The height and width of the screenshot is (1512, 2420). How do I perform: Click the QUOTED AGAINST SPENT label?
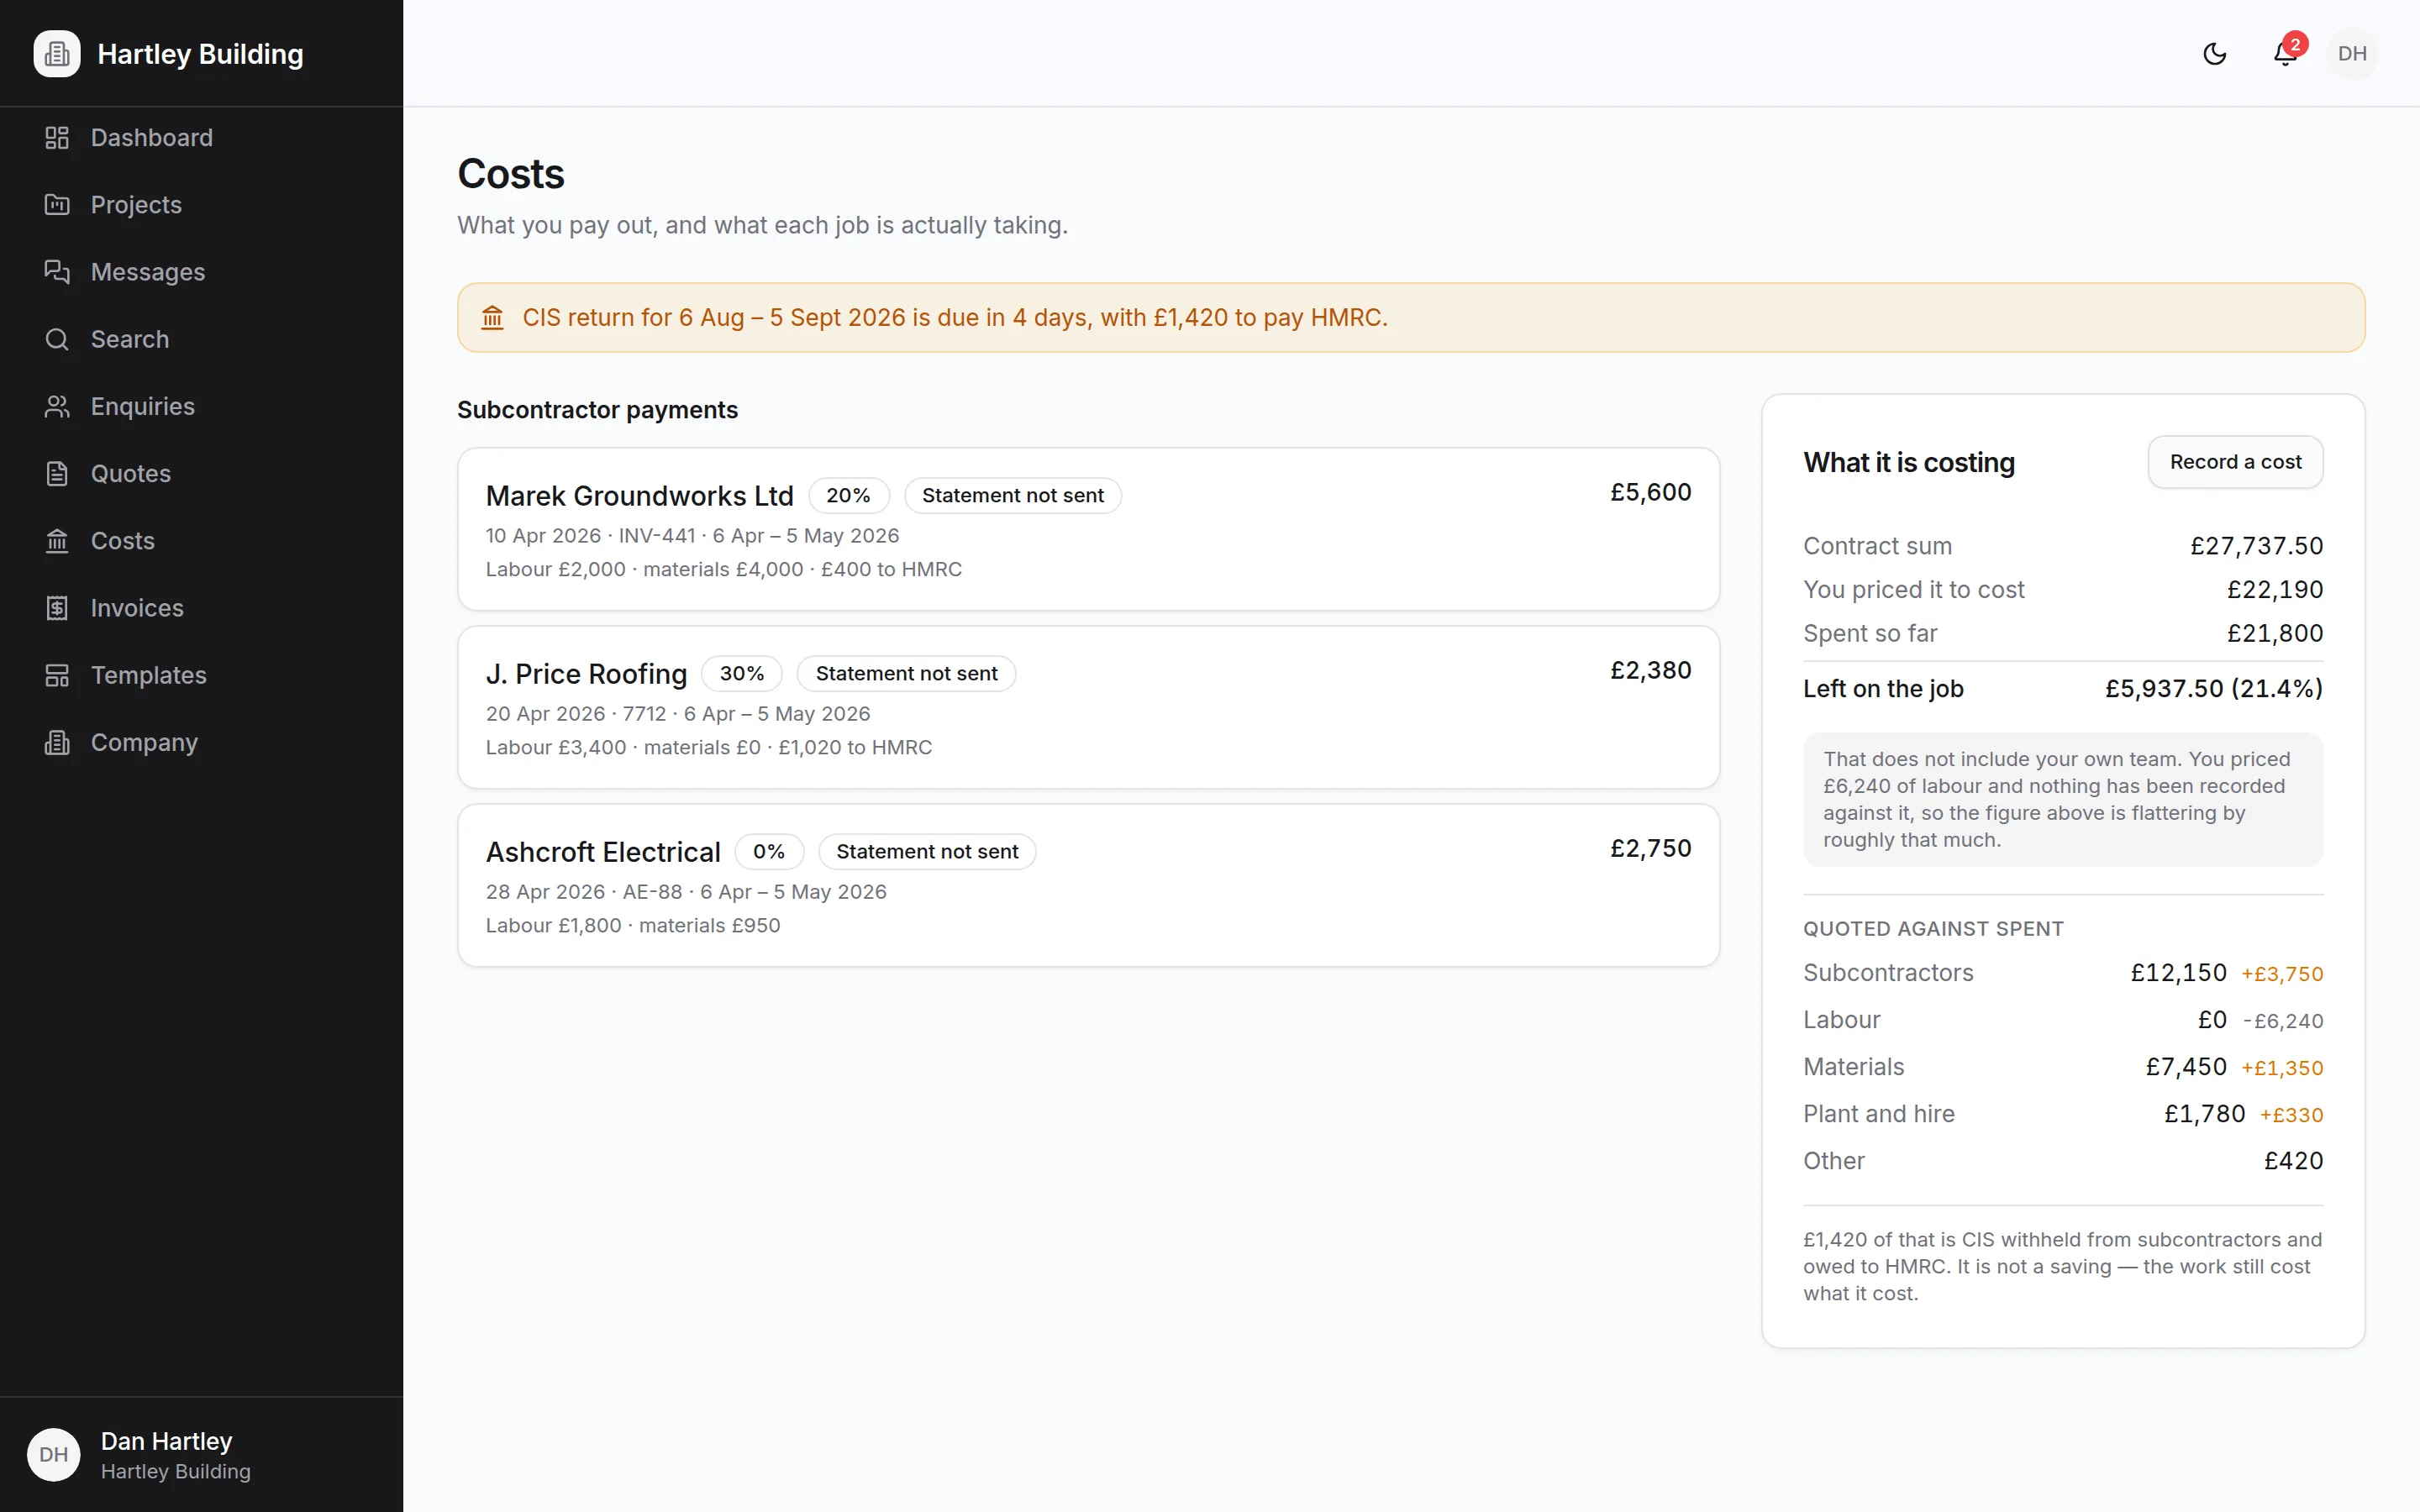[1933, 929]
